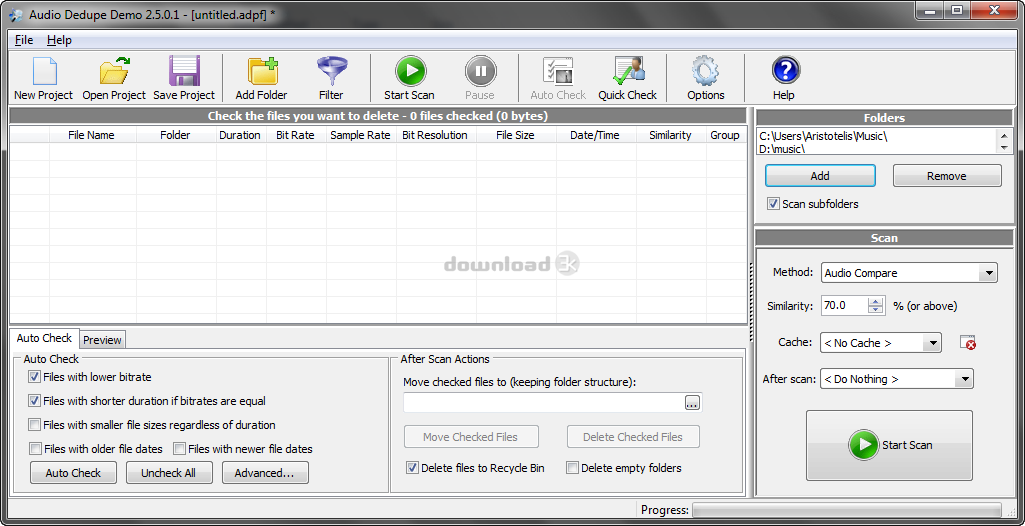Screen dimensions: 1025x526
Task: Sort by the File Name column header
Action: point(92,135)
